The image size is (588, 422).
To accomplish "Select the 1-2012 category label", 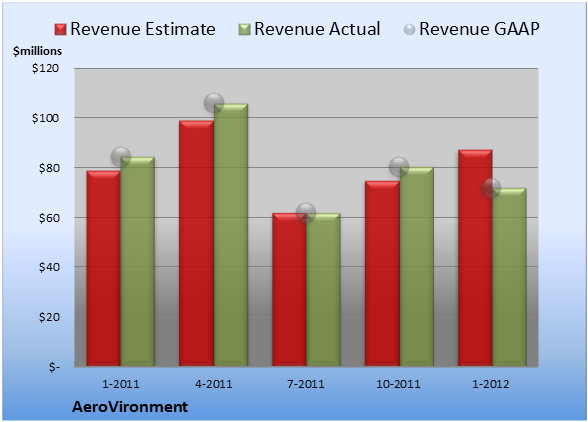I will tap(491, 384).
